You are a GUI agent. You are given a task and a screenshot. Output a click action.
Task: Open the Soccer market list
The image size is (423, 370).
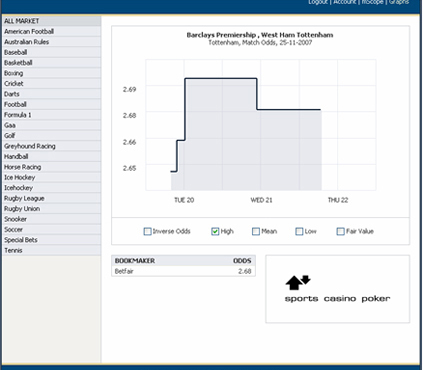coord(51,229)
